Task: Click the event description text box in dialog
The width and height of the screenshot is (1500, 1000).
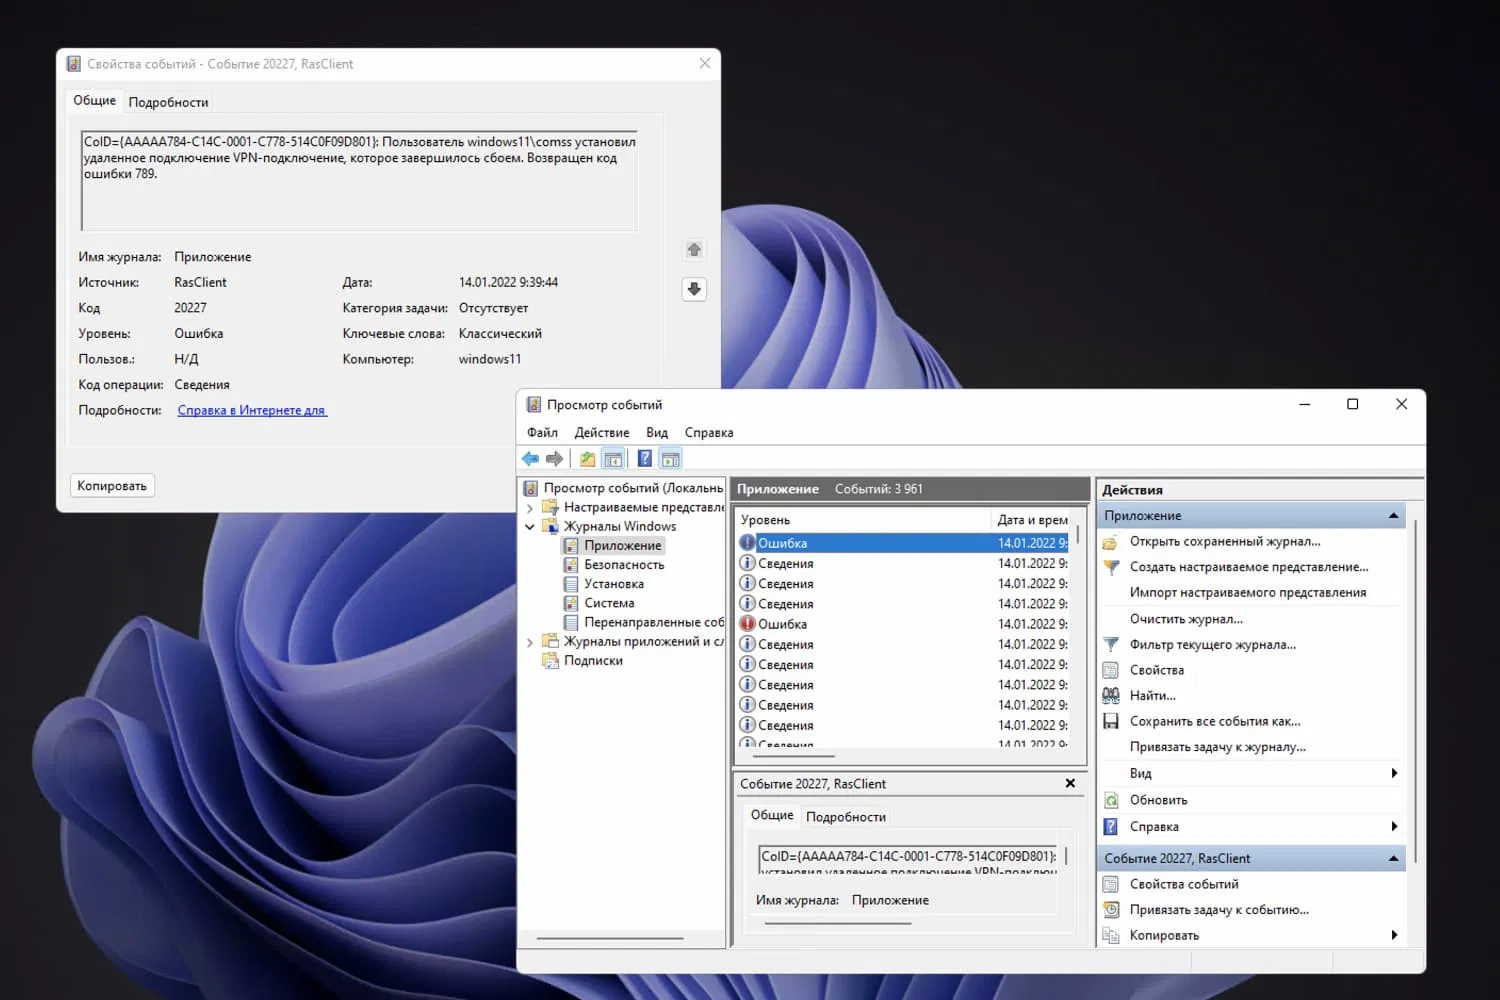Action: (x=359, y=181)
